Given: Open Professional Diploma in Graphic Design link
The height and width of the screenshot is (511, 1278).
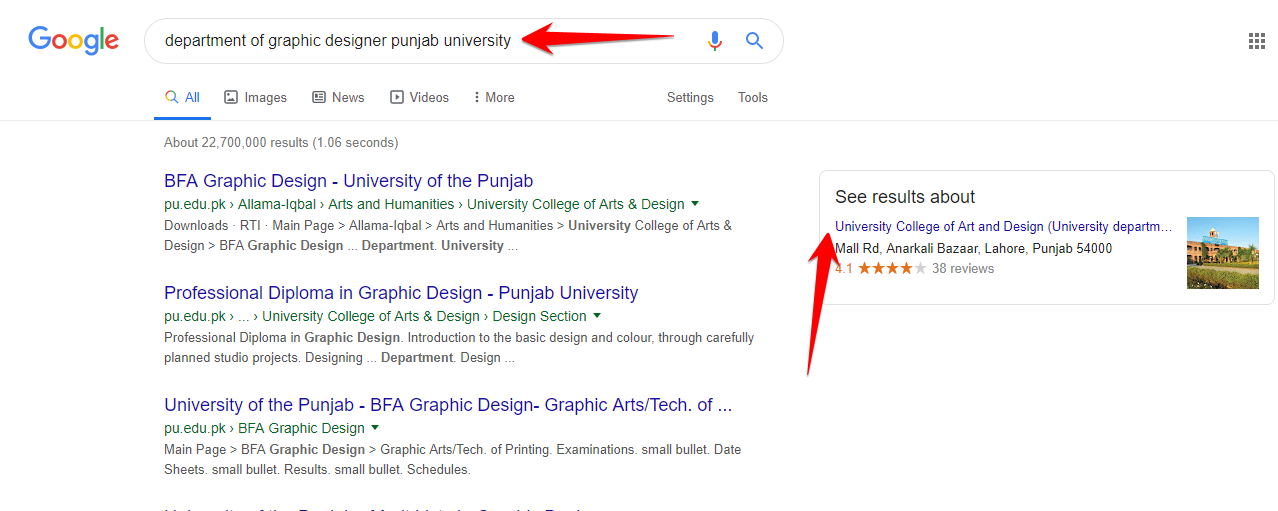Looking at the screenshot, I should click(x=401, y=293).
